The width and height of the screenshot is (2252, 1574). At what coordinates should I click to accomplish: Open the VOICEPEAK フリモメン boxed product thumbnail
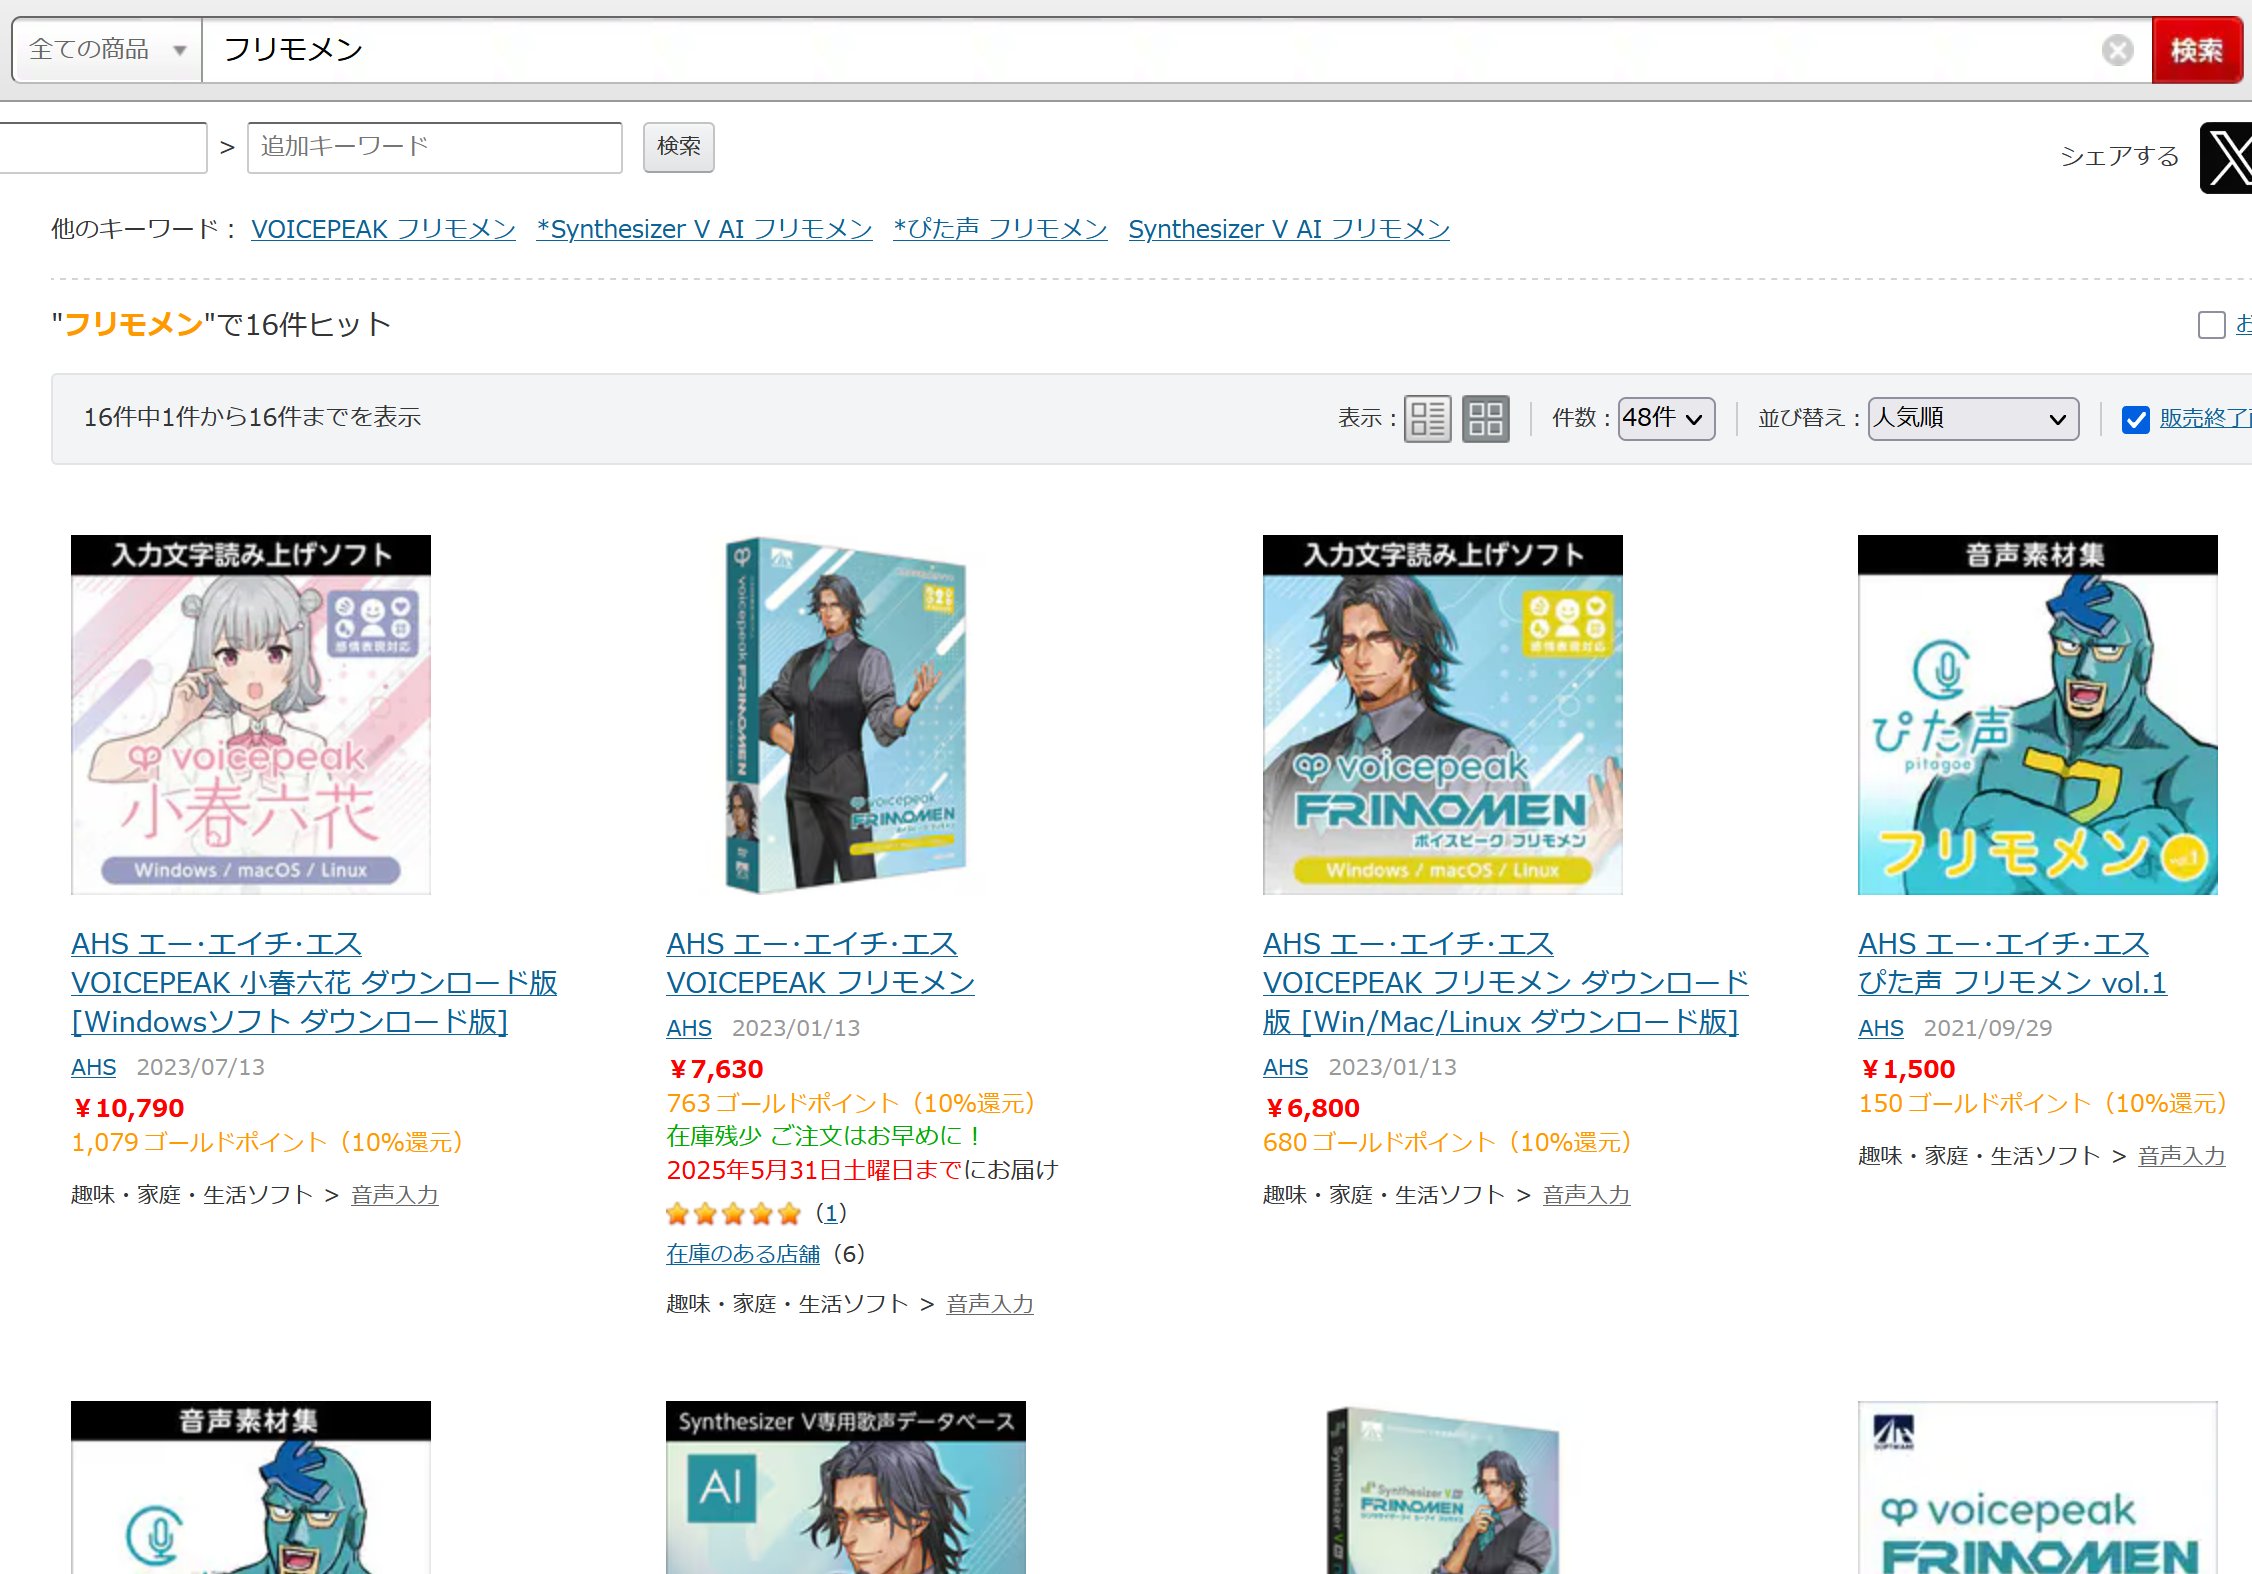(x=846, y=715)
